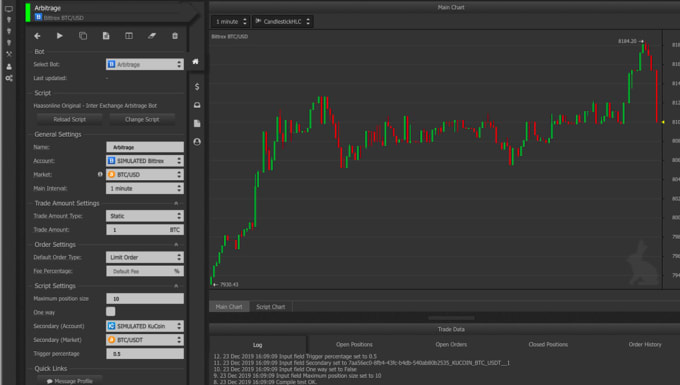This screenshot has height=385, width=680.
Task: Open the Market dropdown showing BTC/USD
Action: [145, 175]
